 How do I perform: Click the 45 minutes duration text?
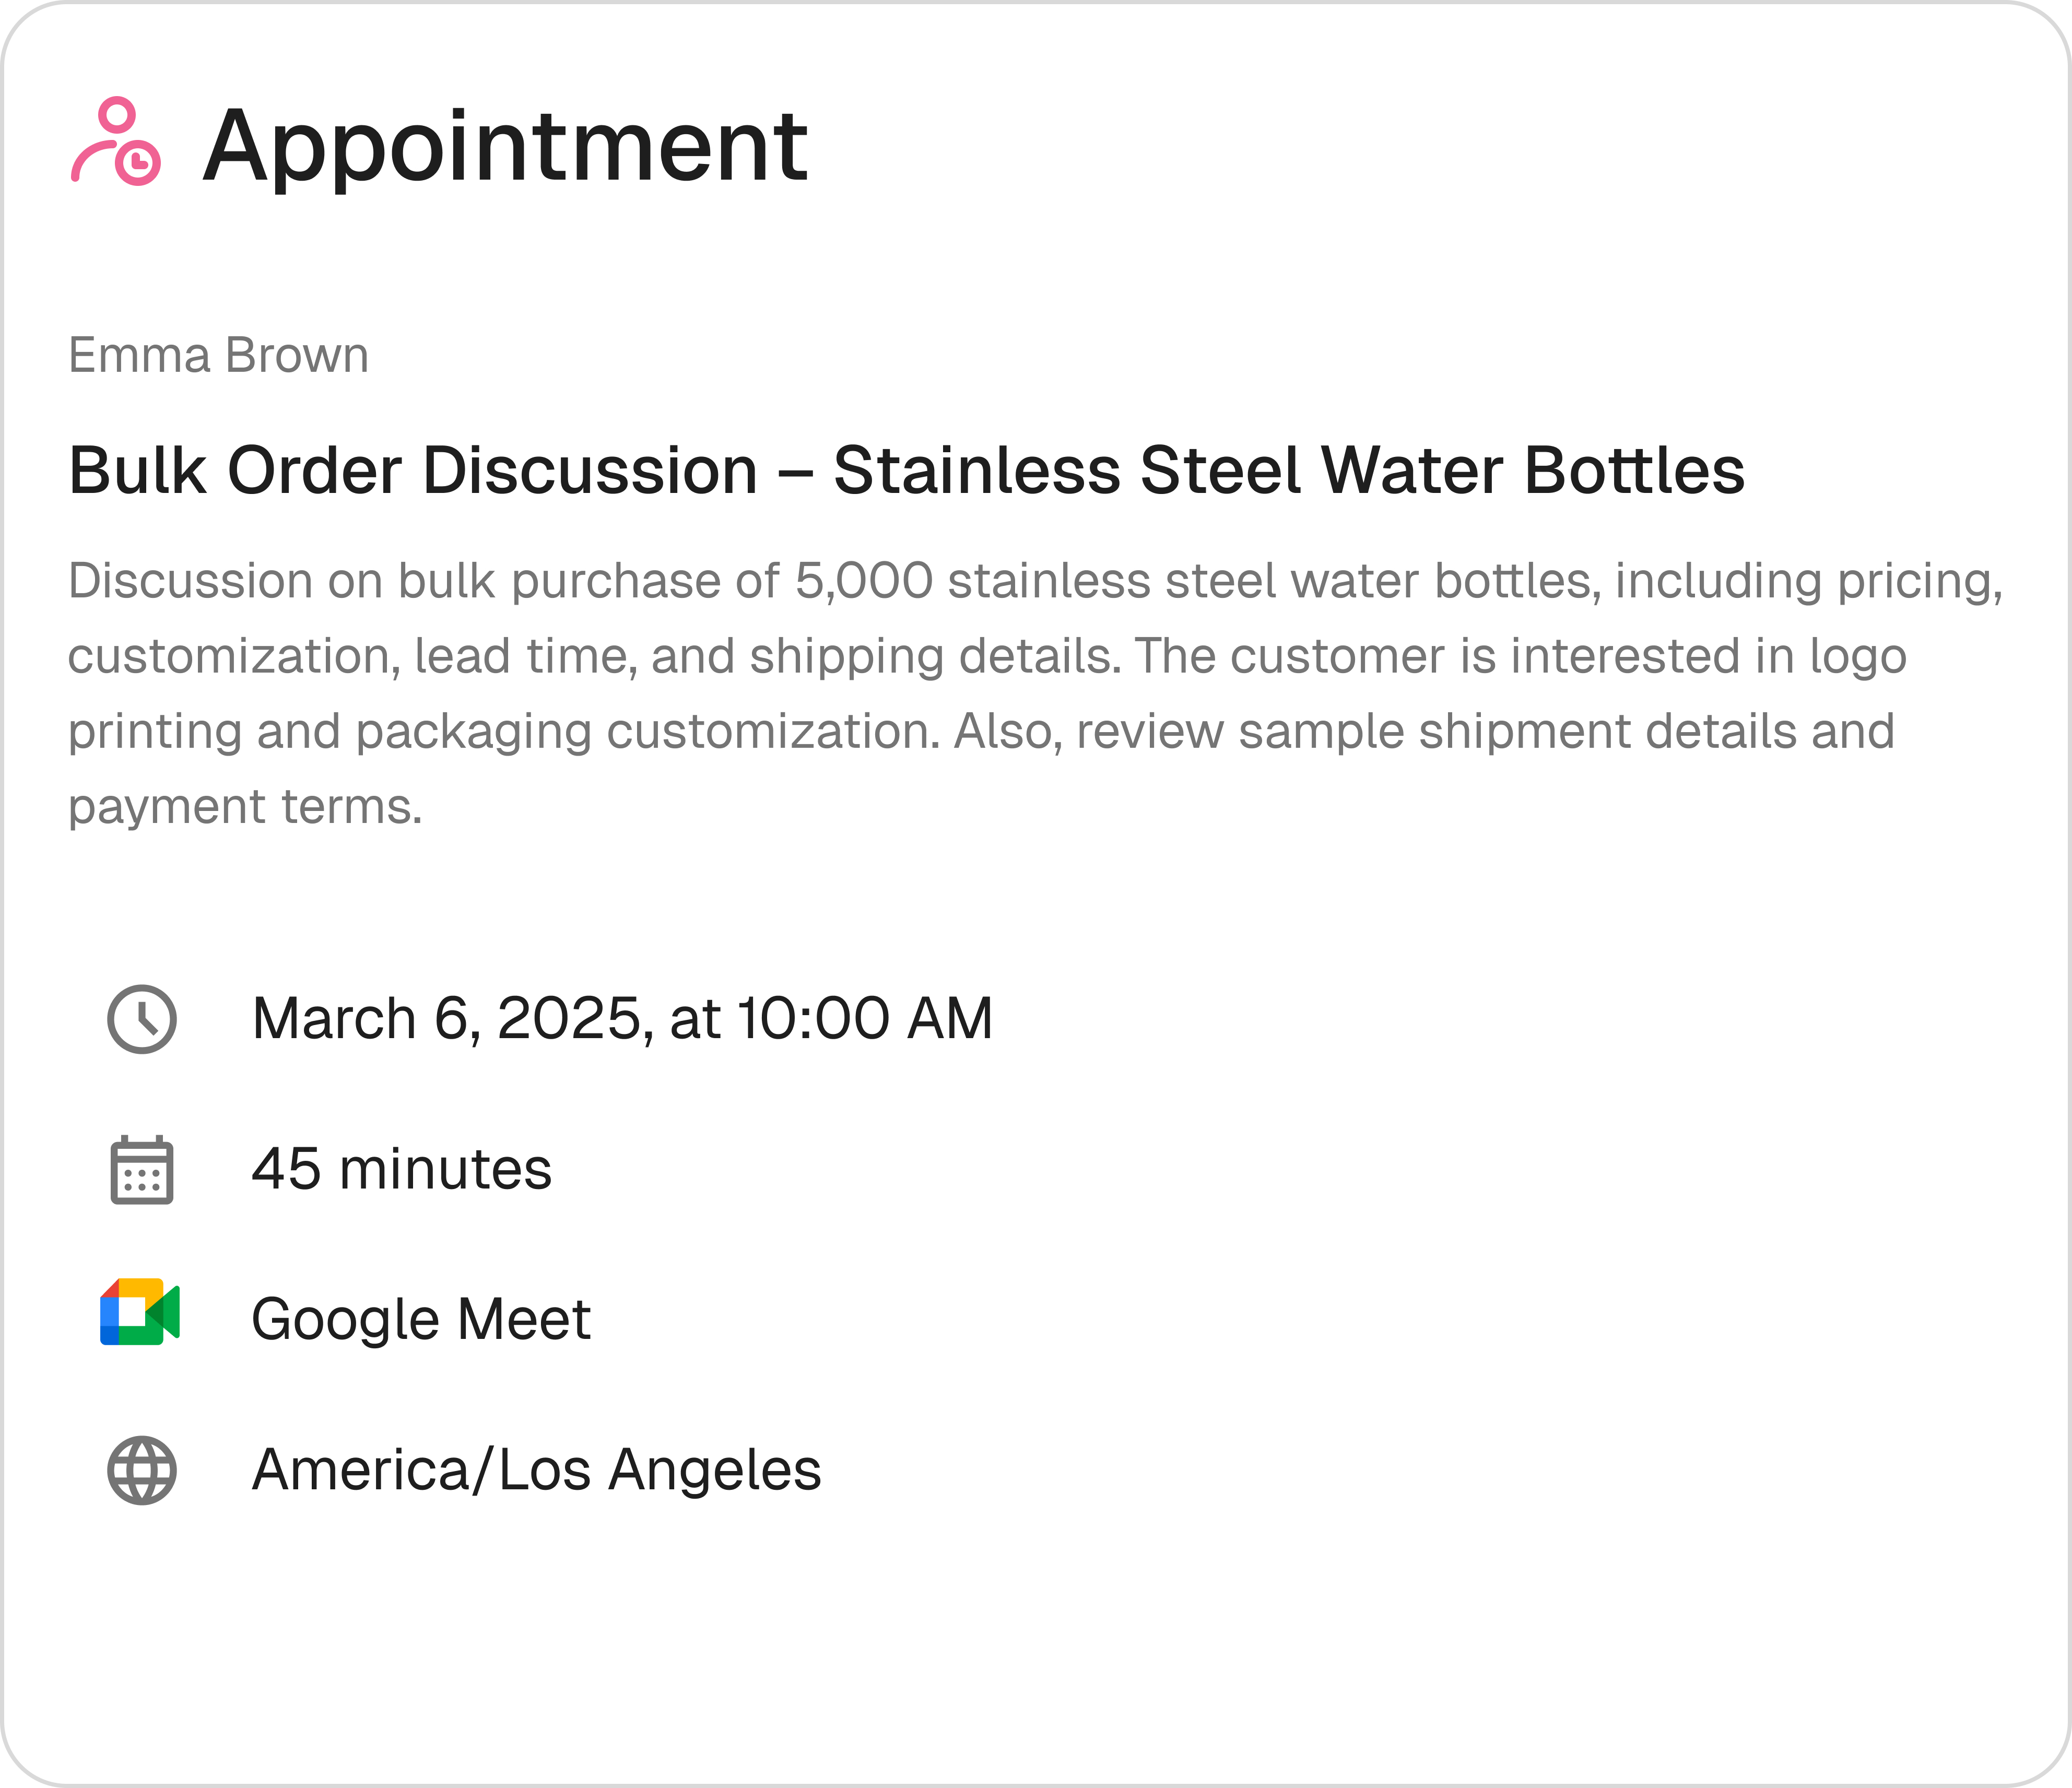[401, 1169]
